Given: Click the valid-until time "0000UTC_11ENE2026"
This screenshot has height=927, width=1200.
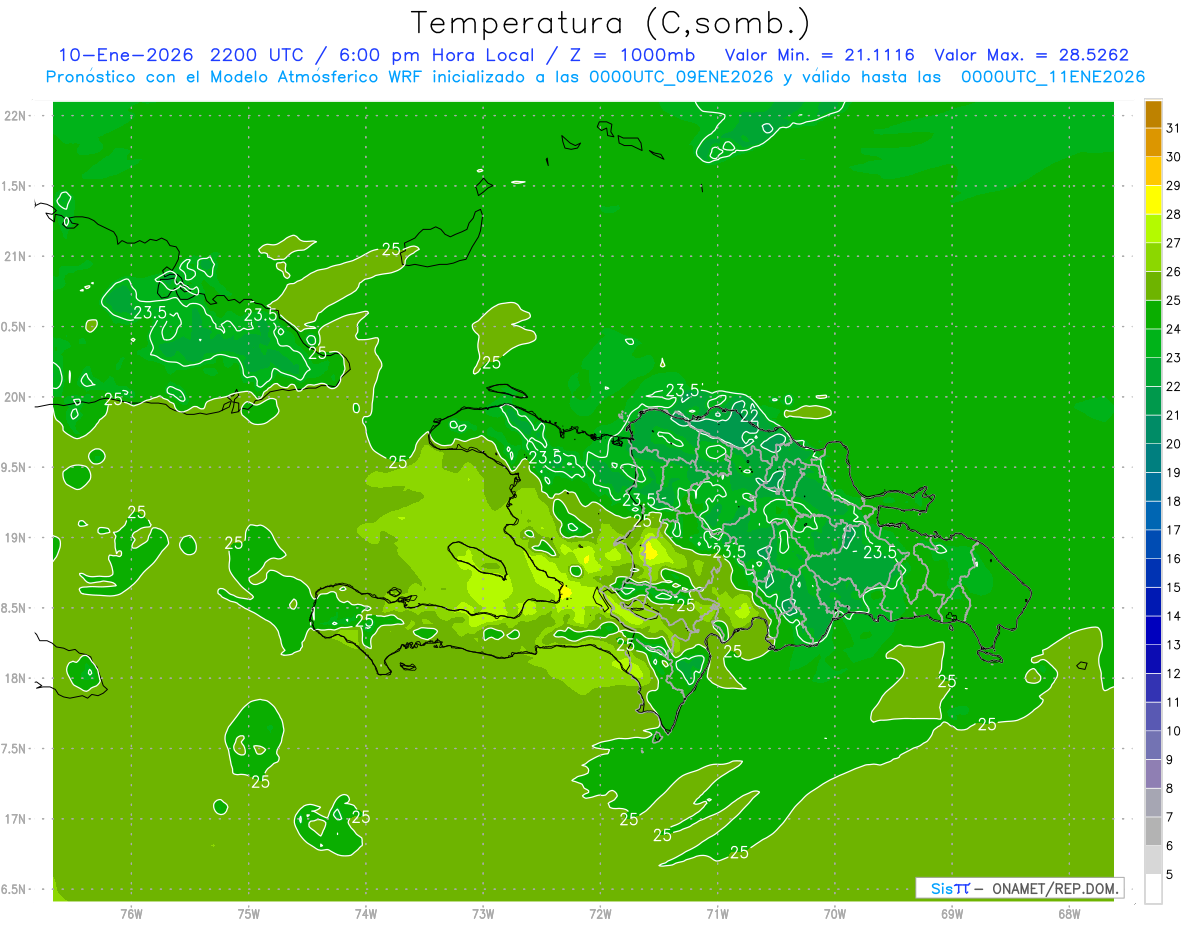Looking at the screenshot, I should point(1052,77).
